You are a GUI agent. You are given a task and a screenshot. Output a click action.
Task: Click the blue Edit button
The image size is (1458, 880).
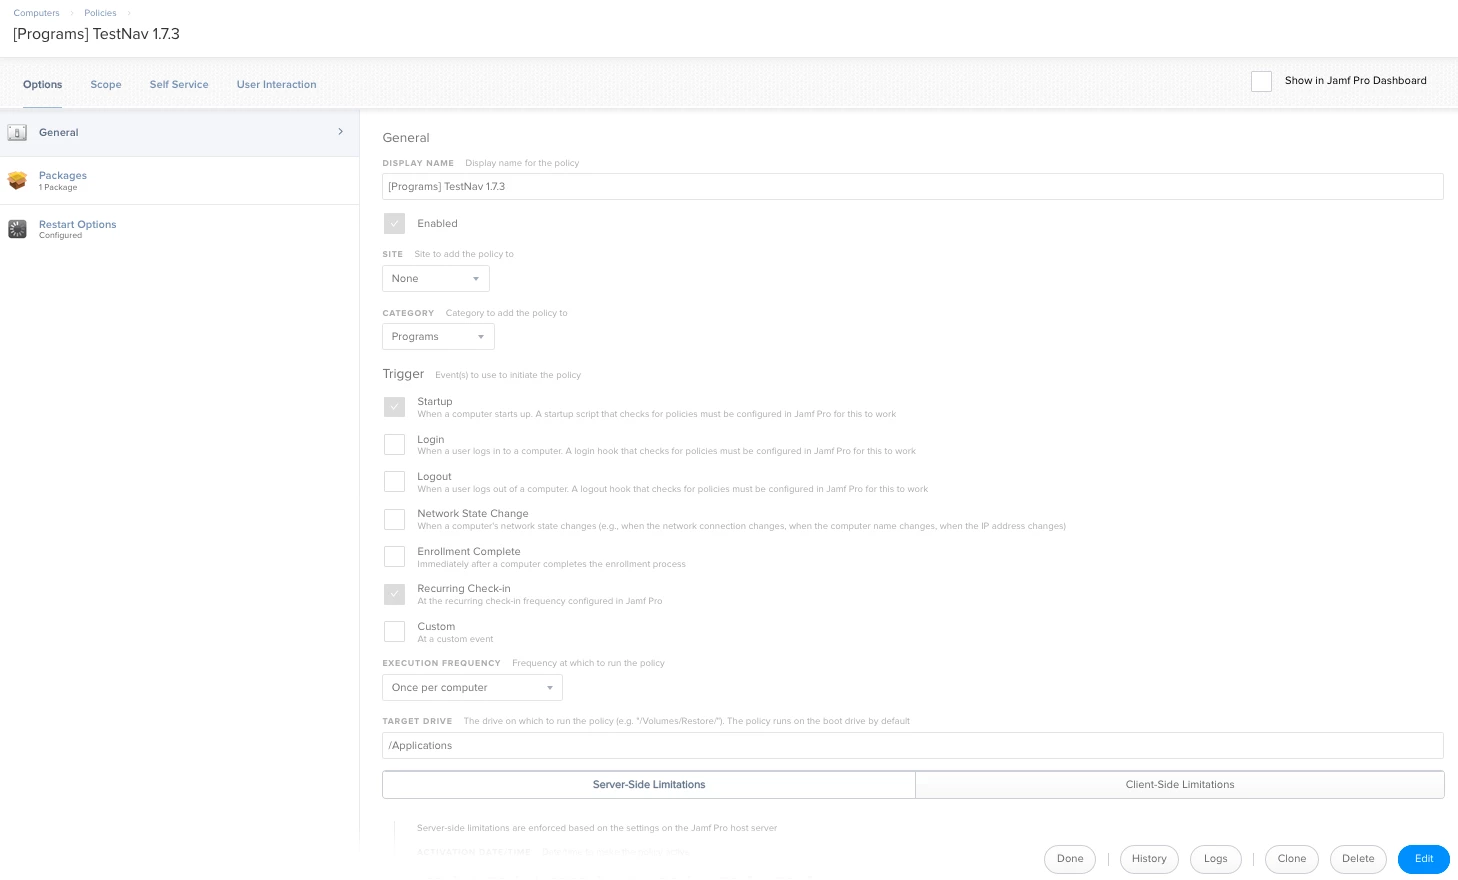click(1424, 859)
